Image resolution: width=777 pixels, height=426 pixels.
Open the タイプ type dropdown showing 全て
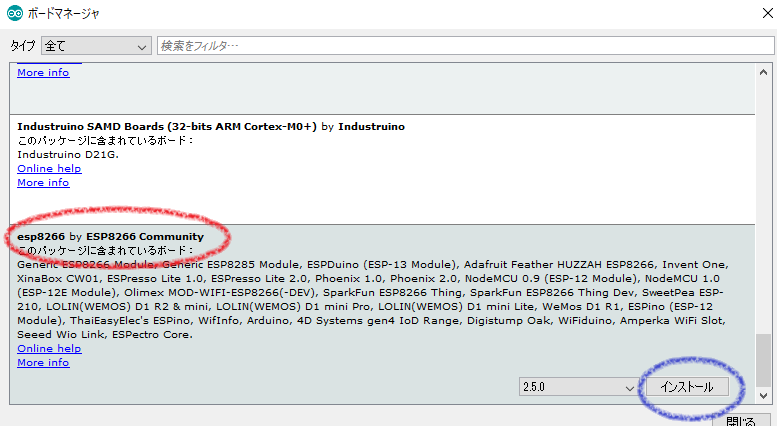point(96,46)
